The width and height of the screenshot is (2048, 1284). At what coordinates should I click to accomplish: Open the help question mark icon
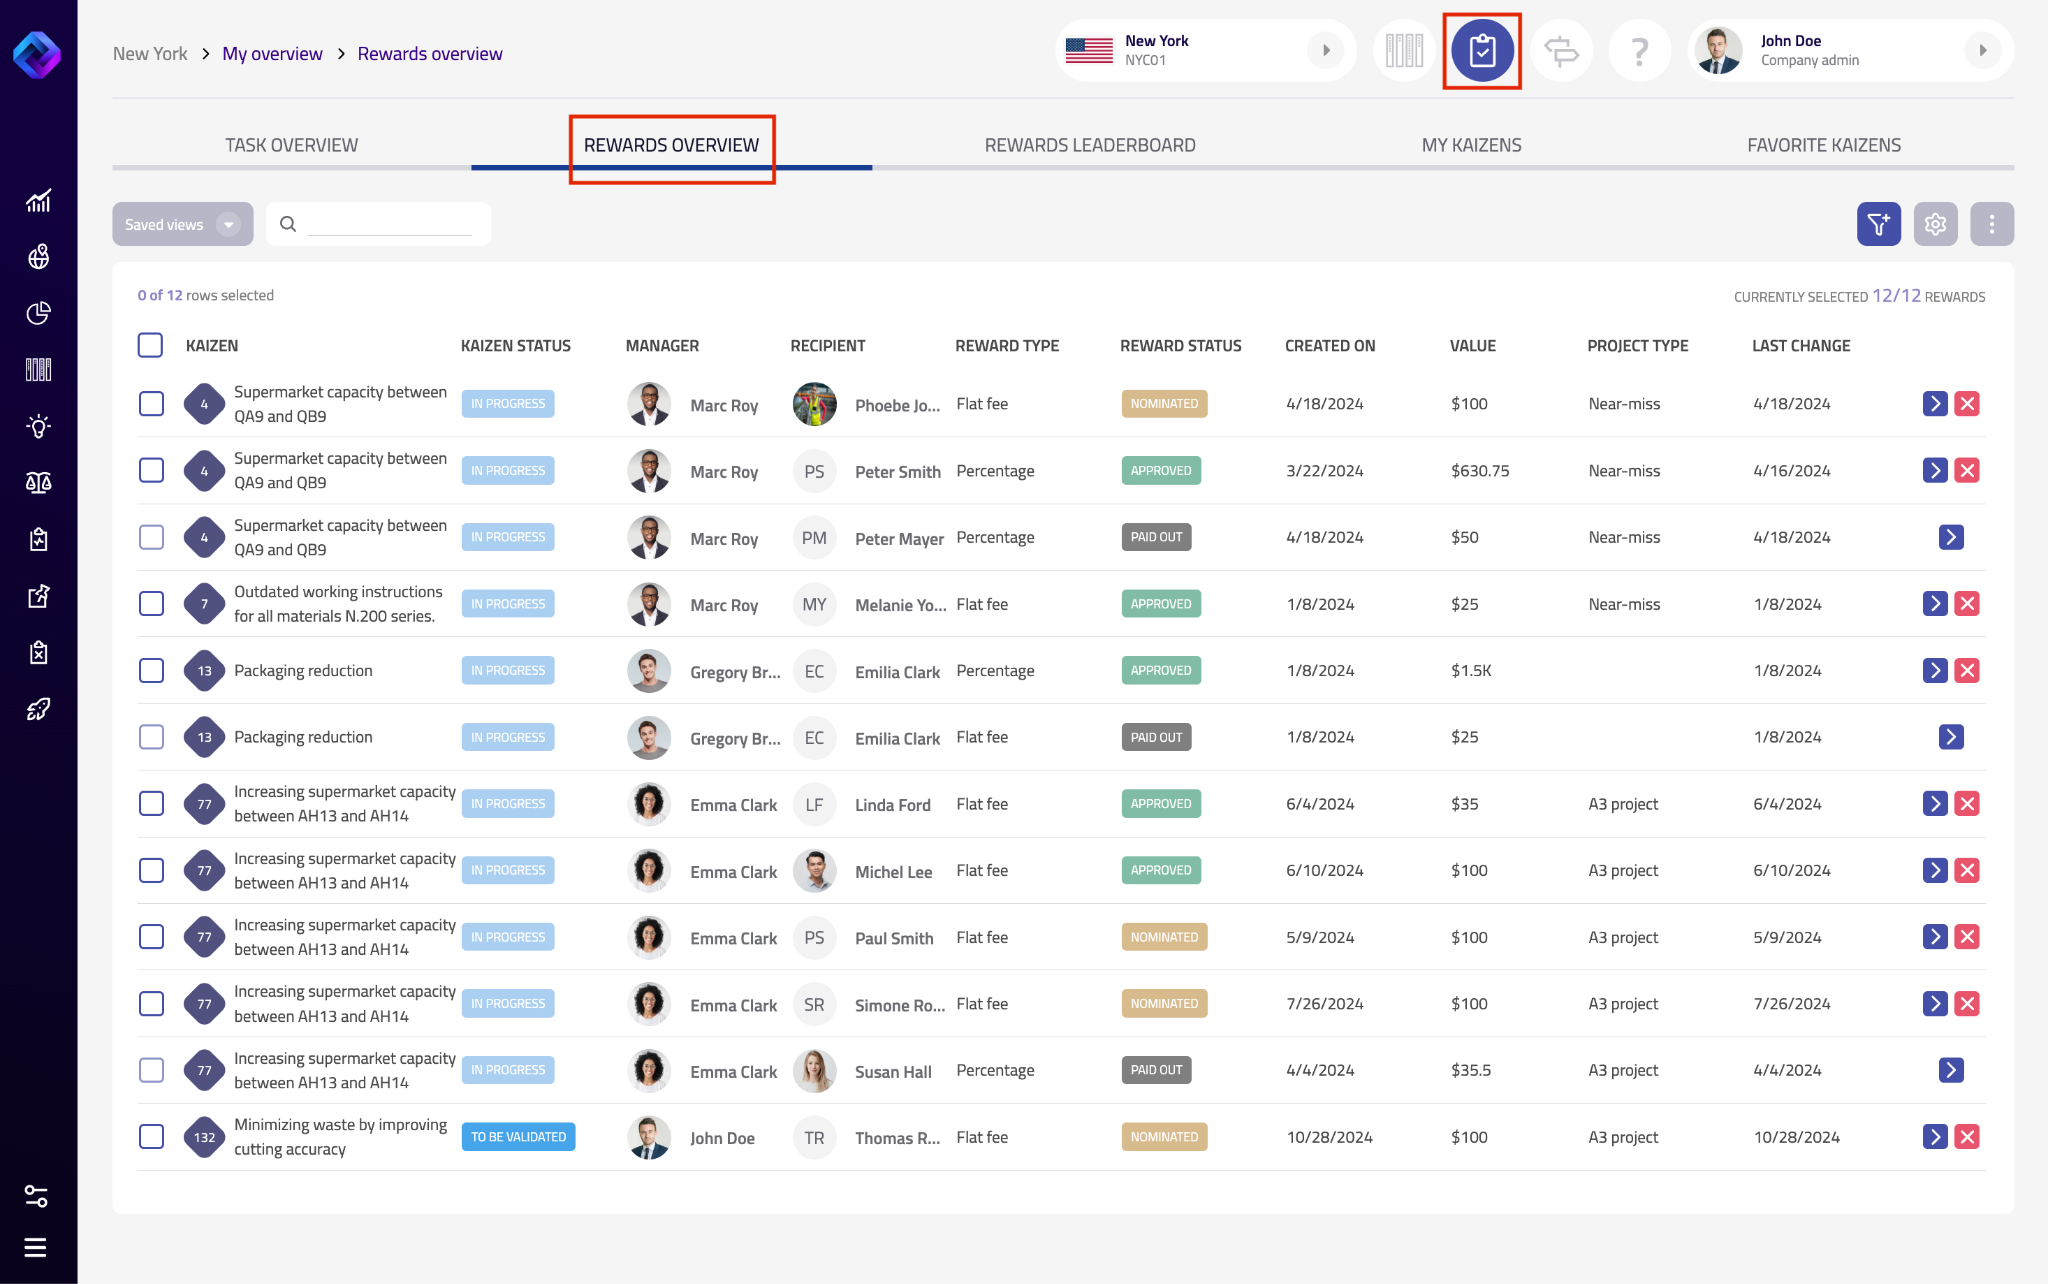1639,50
